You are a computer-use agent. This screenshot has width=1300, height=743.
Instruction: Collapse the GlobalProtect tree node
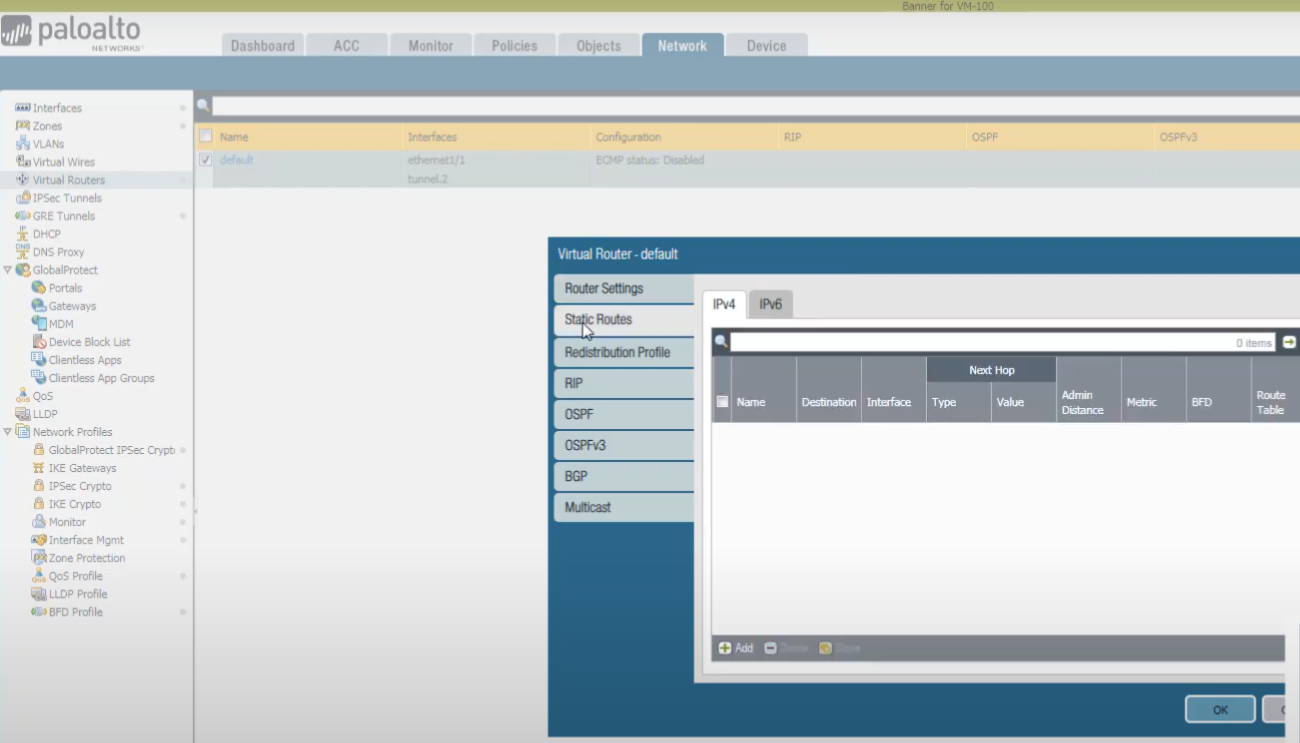click(x=7, y=270)
